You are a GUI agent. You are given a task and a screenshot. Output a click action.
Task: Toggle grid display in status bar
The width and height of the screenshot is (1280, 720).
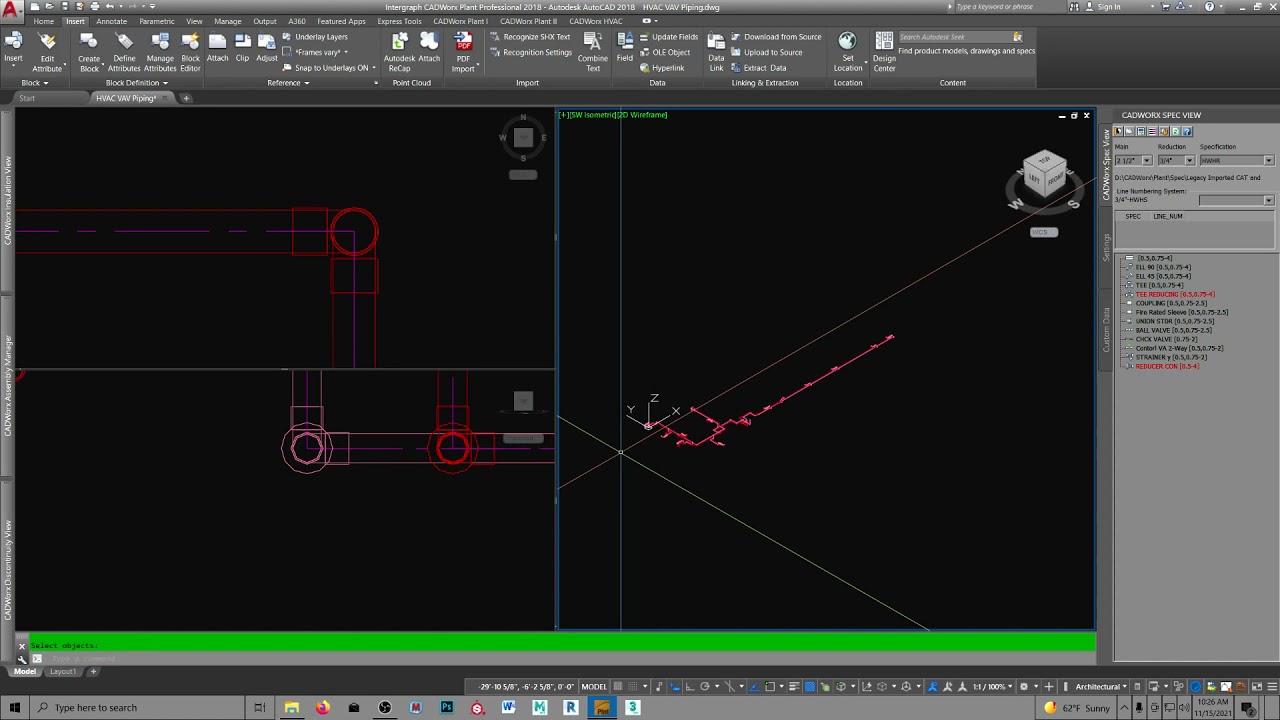618,686
